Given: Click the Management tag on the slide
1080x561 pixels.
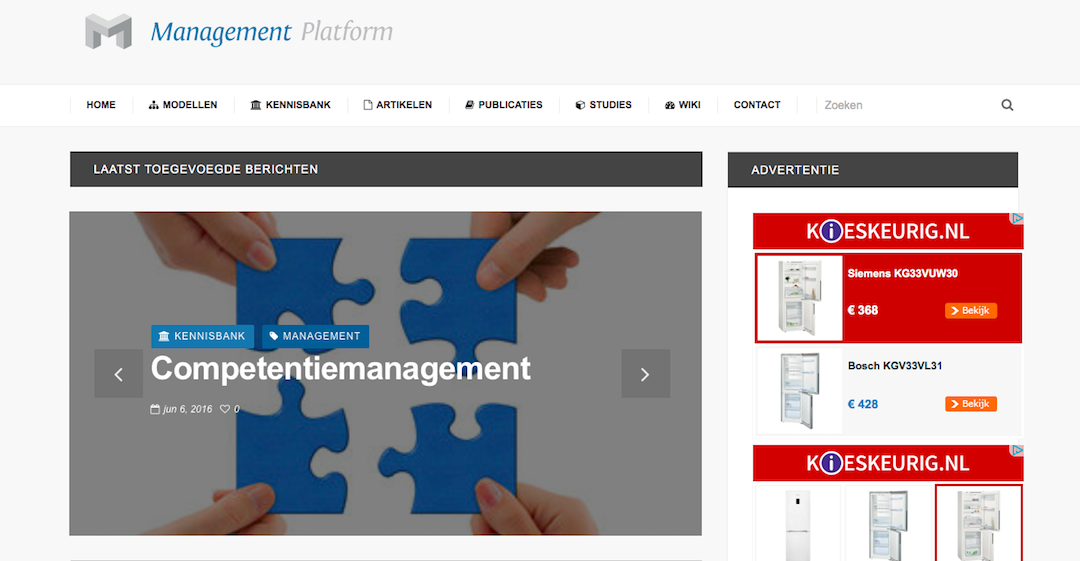Looking at the screenshot, I should 315,336.
